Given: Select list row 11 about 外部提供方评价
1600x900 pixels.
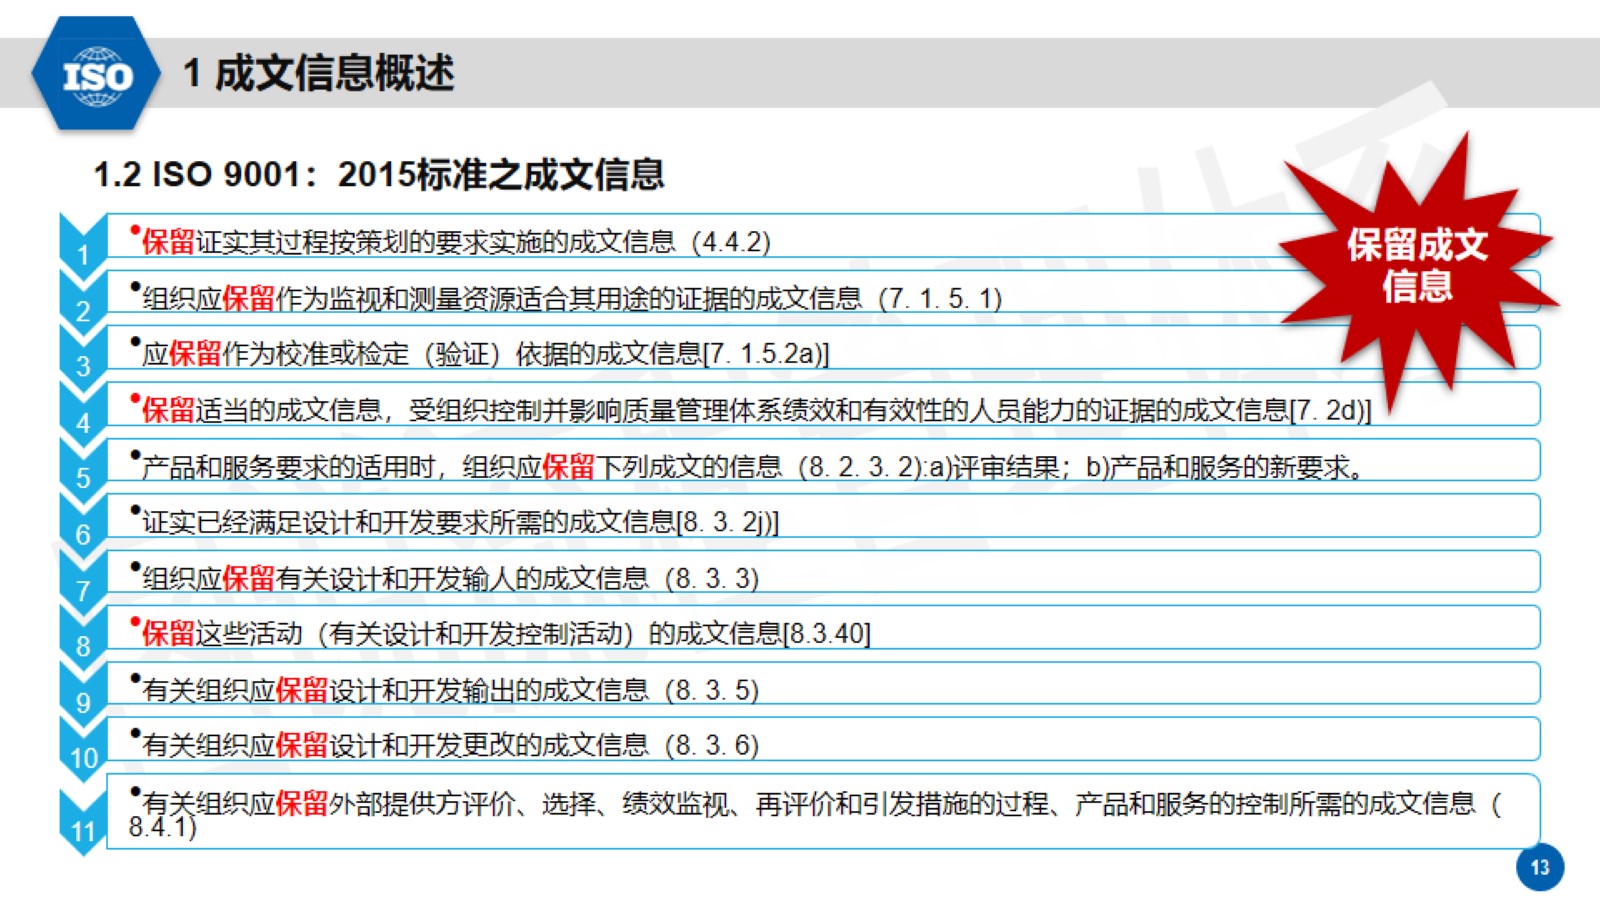Looking at the screenshot, I should click(x=823, y=812).
